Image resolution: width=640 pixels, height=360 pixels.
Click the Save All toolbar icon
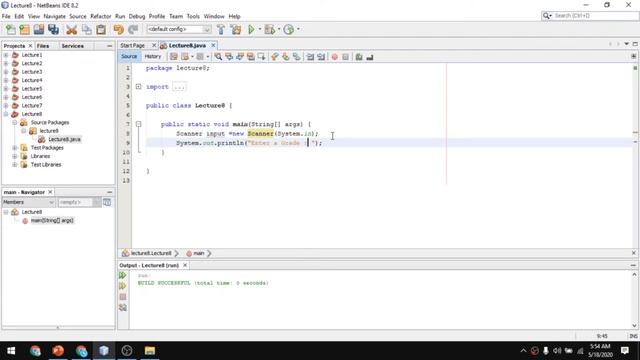tap(53, 29)
